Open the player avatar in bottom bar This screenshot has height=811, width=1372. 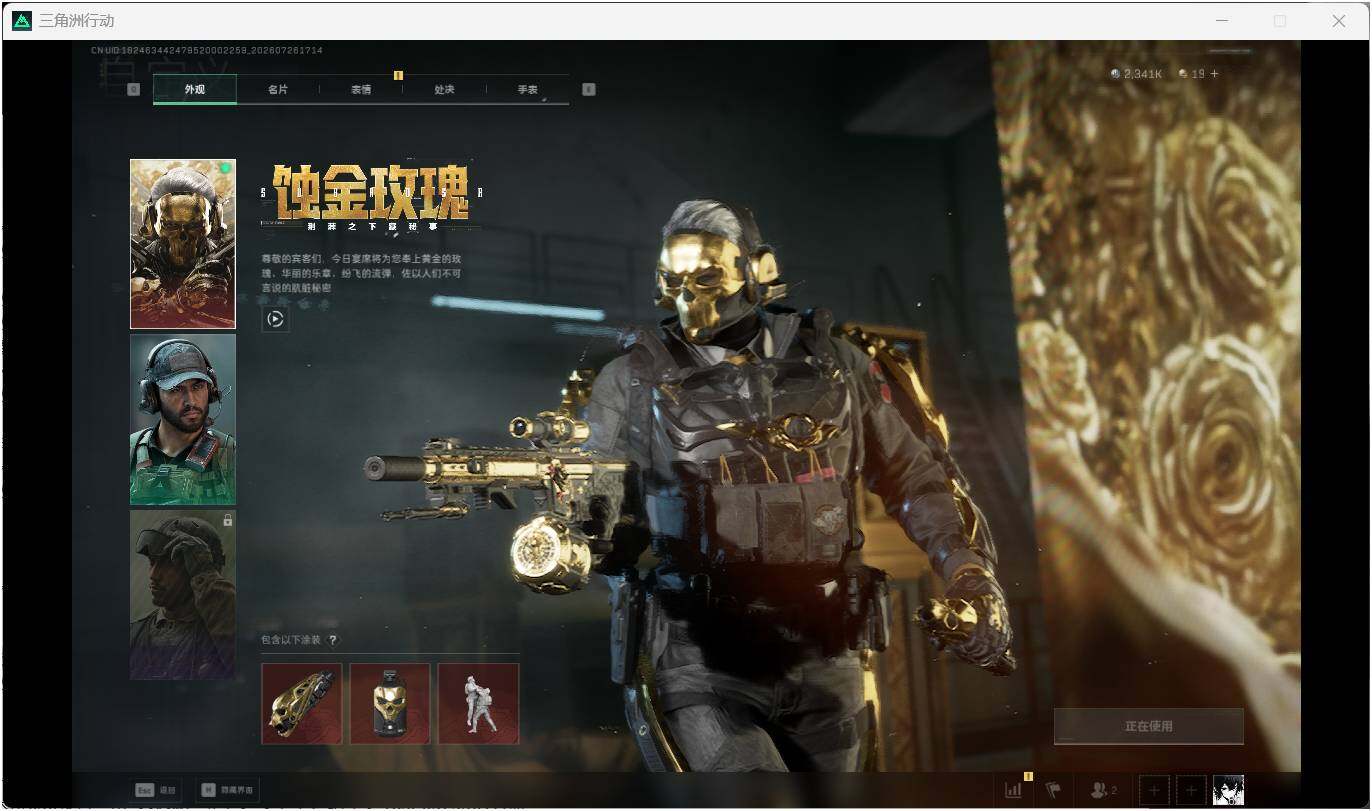click(1228, 790)
